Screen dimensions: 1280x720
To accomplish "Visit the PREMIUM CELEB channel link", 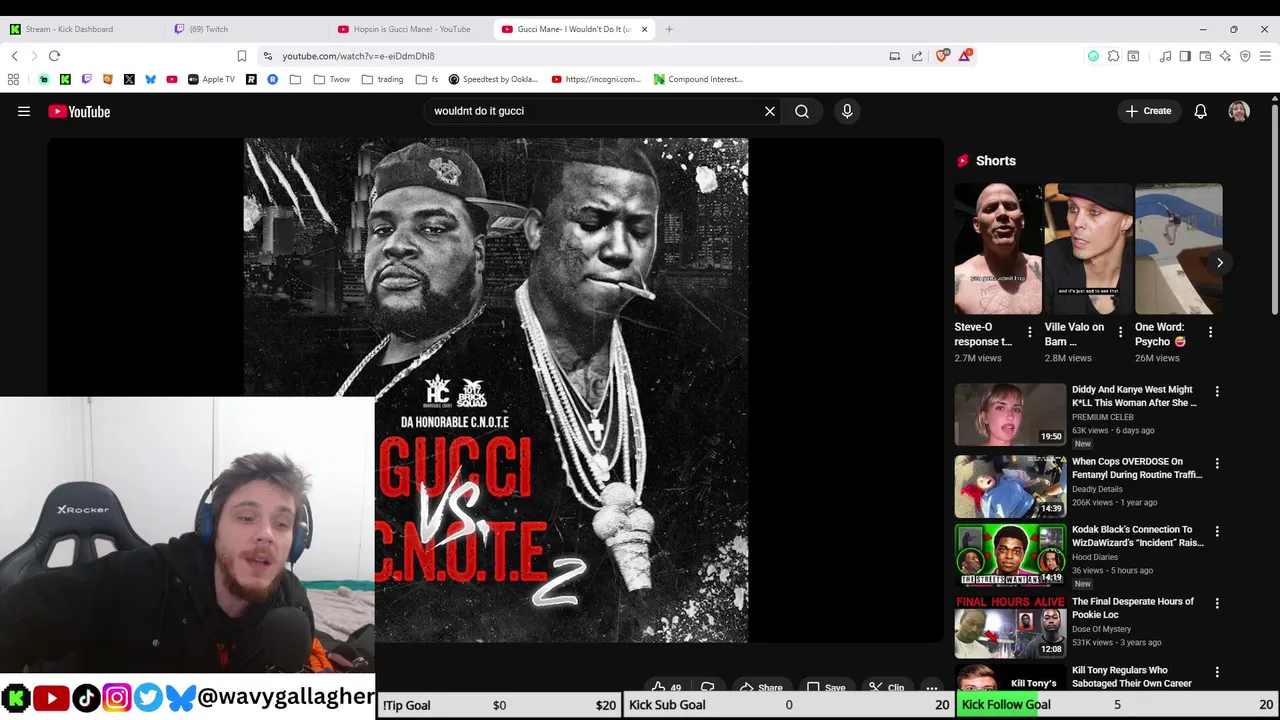I will tap(1102, 417).
